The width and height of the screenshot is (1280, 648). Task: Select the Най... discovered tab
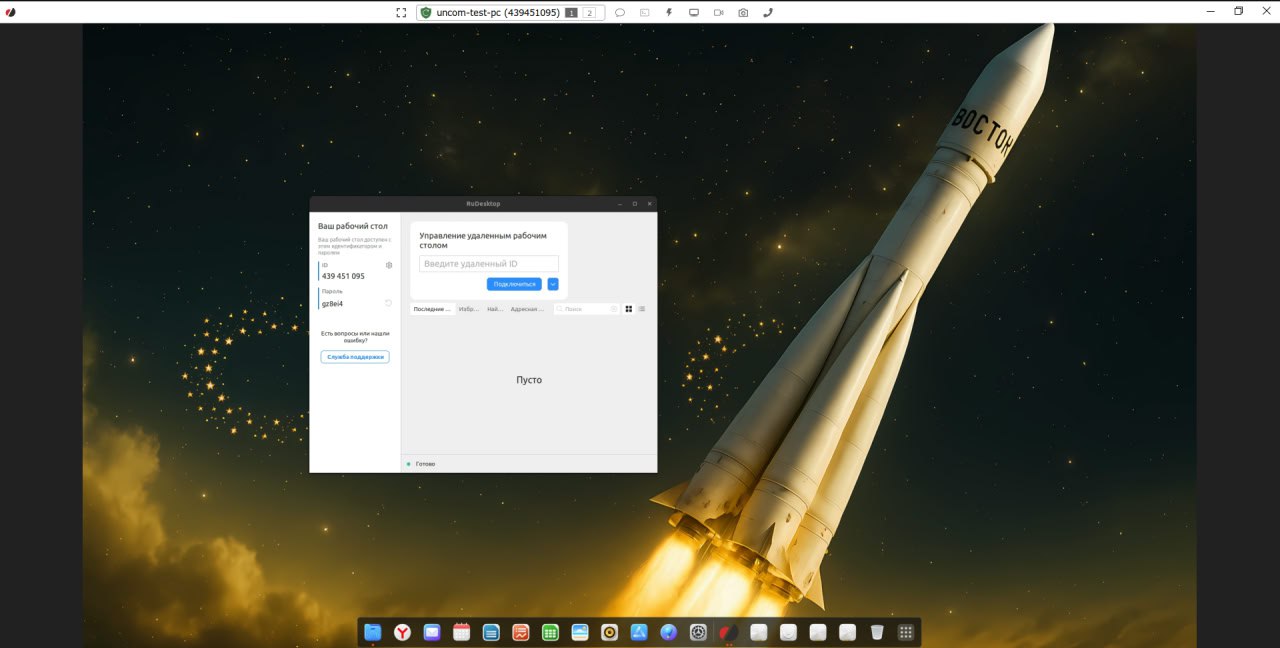point(495,309)
